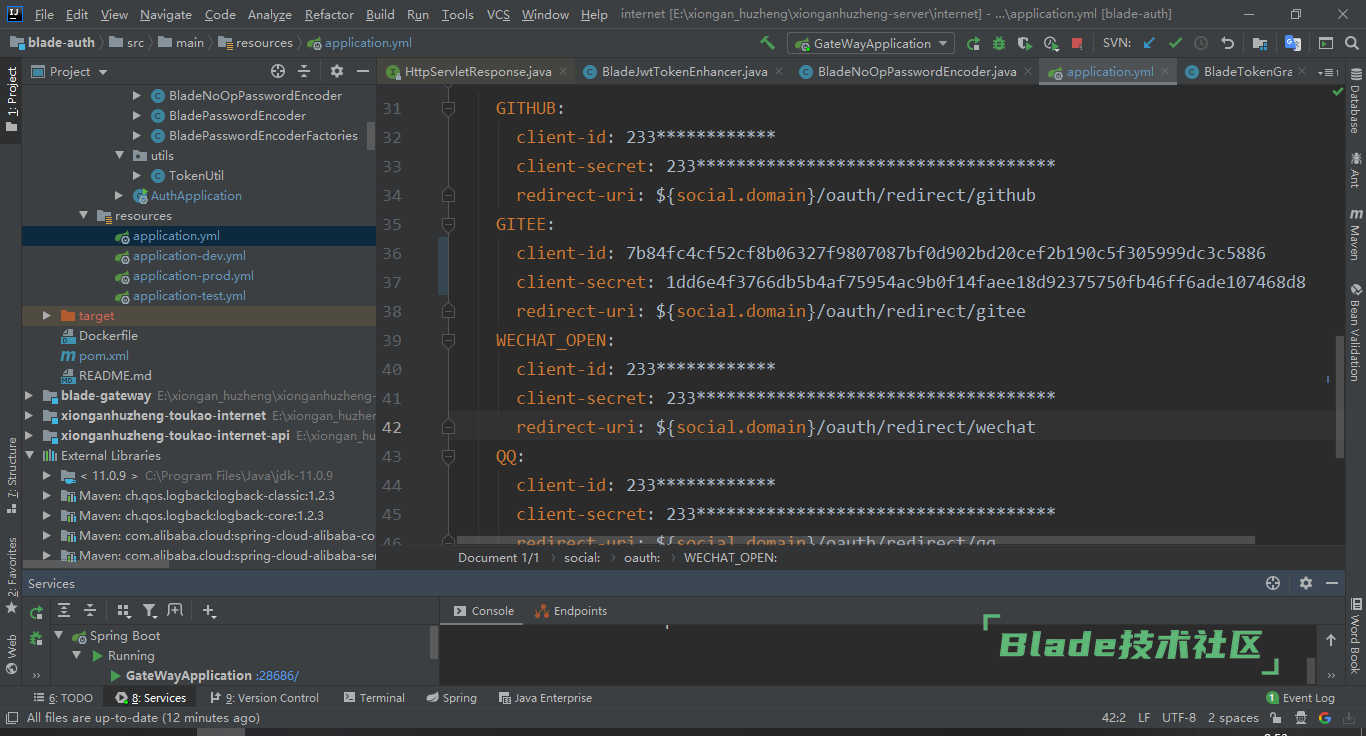Image resolution: width=1366 pixels, height=736 pixels.
Task: Collapse the External Libraries node
Action: point(29,456)
